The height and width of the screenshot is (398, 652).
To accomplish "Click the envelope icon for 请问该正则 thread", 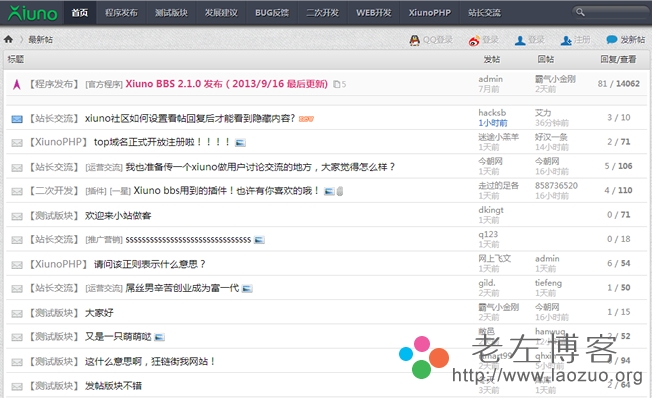I will pos(17,265).
